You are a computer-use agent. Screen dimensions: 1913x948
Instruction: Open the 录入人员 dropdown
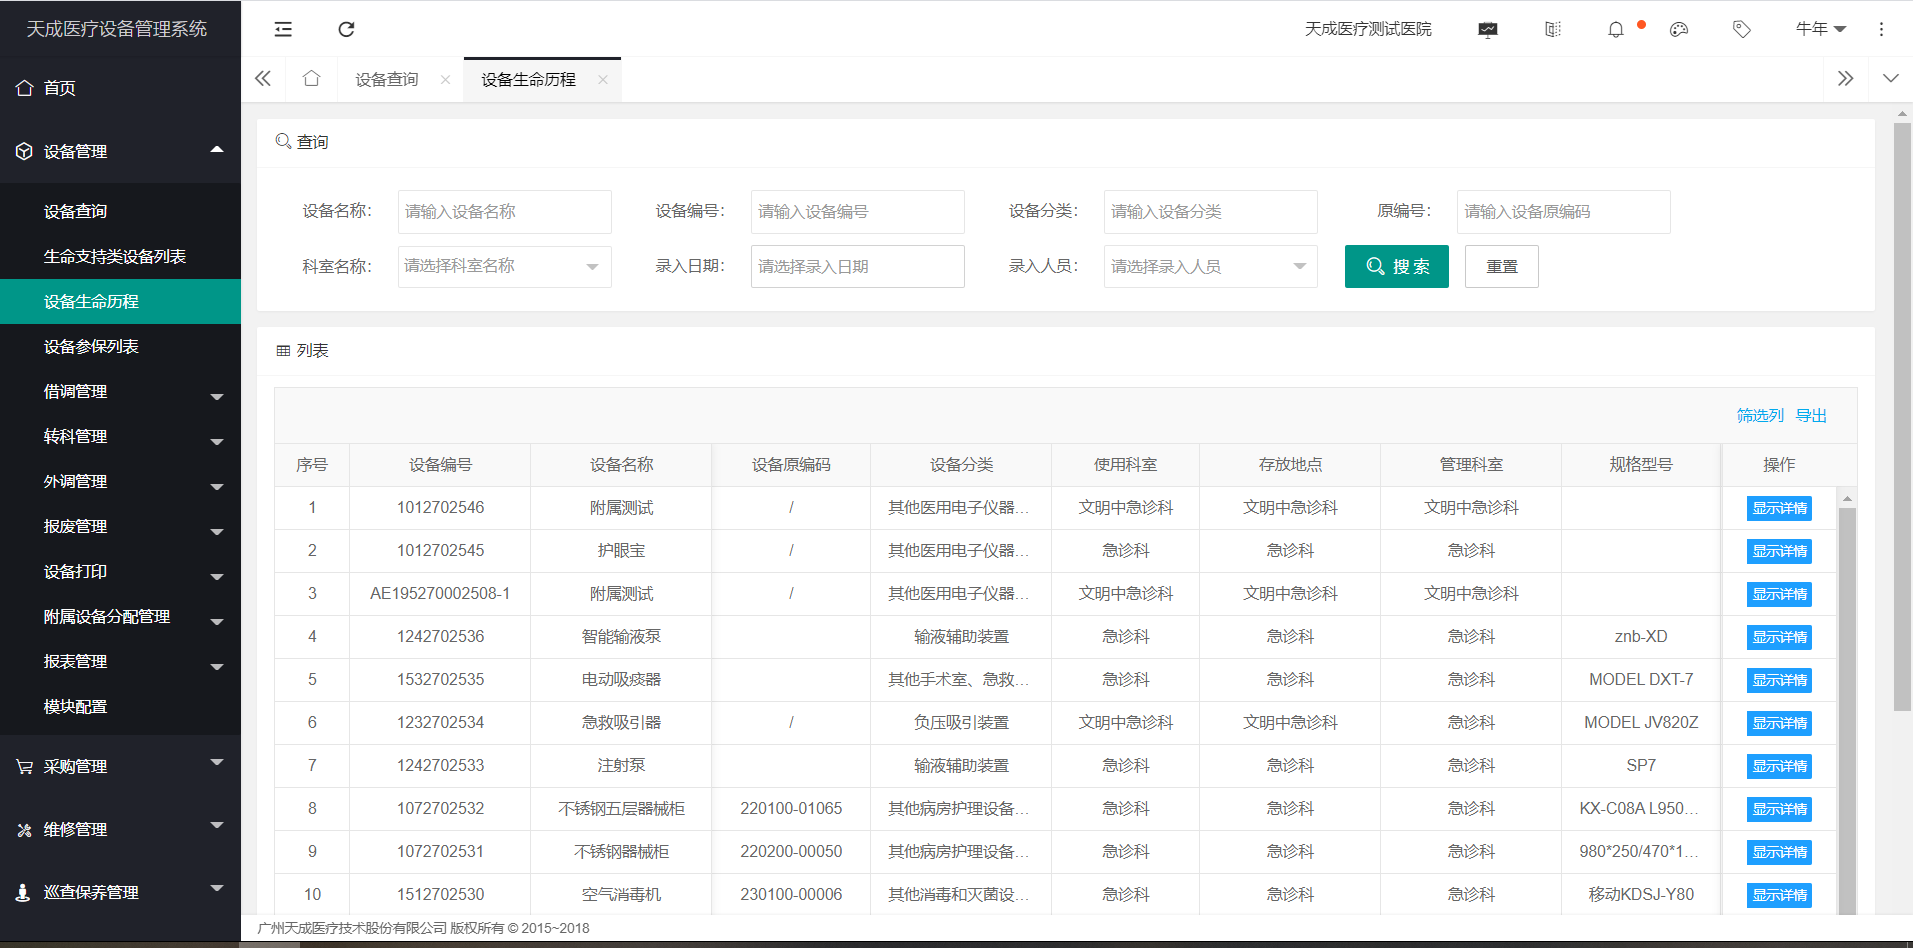[1211, 267]
